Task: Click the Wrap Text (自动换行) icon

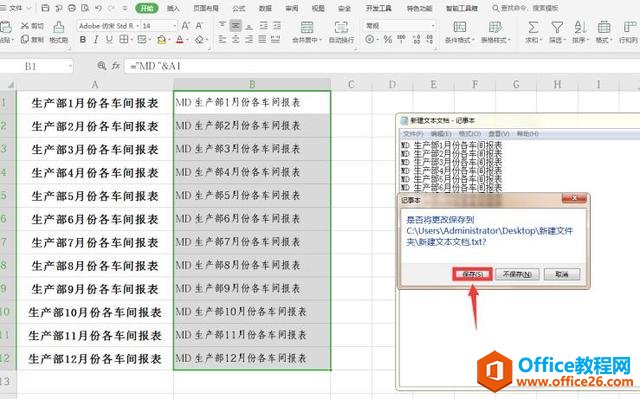Action: coord(341,27)
